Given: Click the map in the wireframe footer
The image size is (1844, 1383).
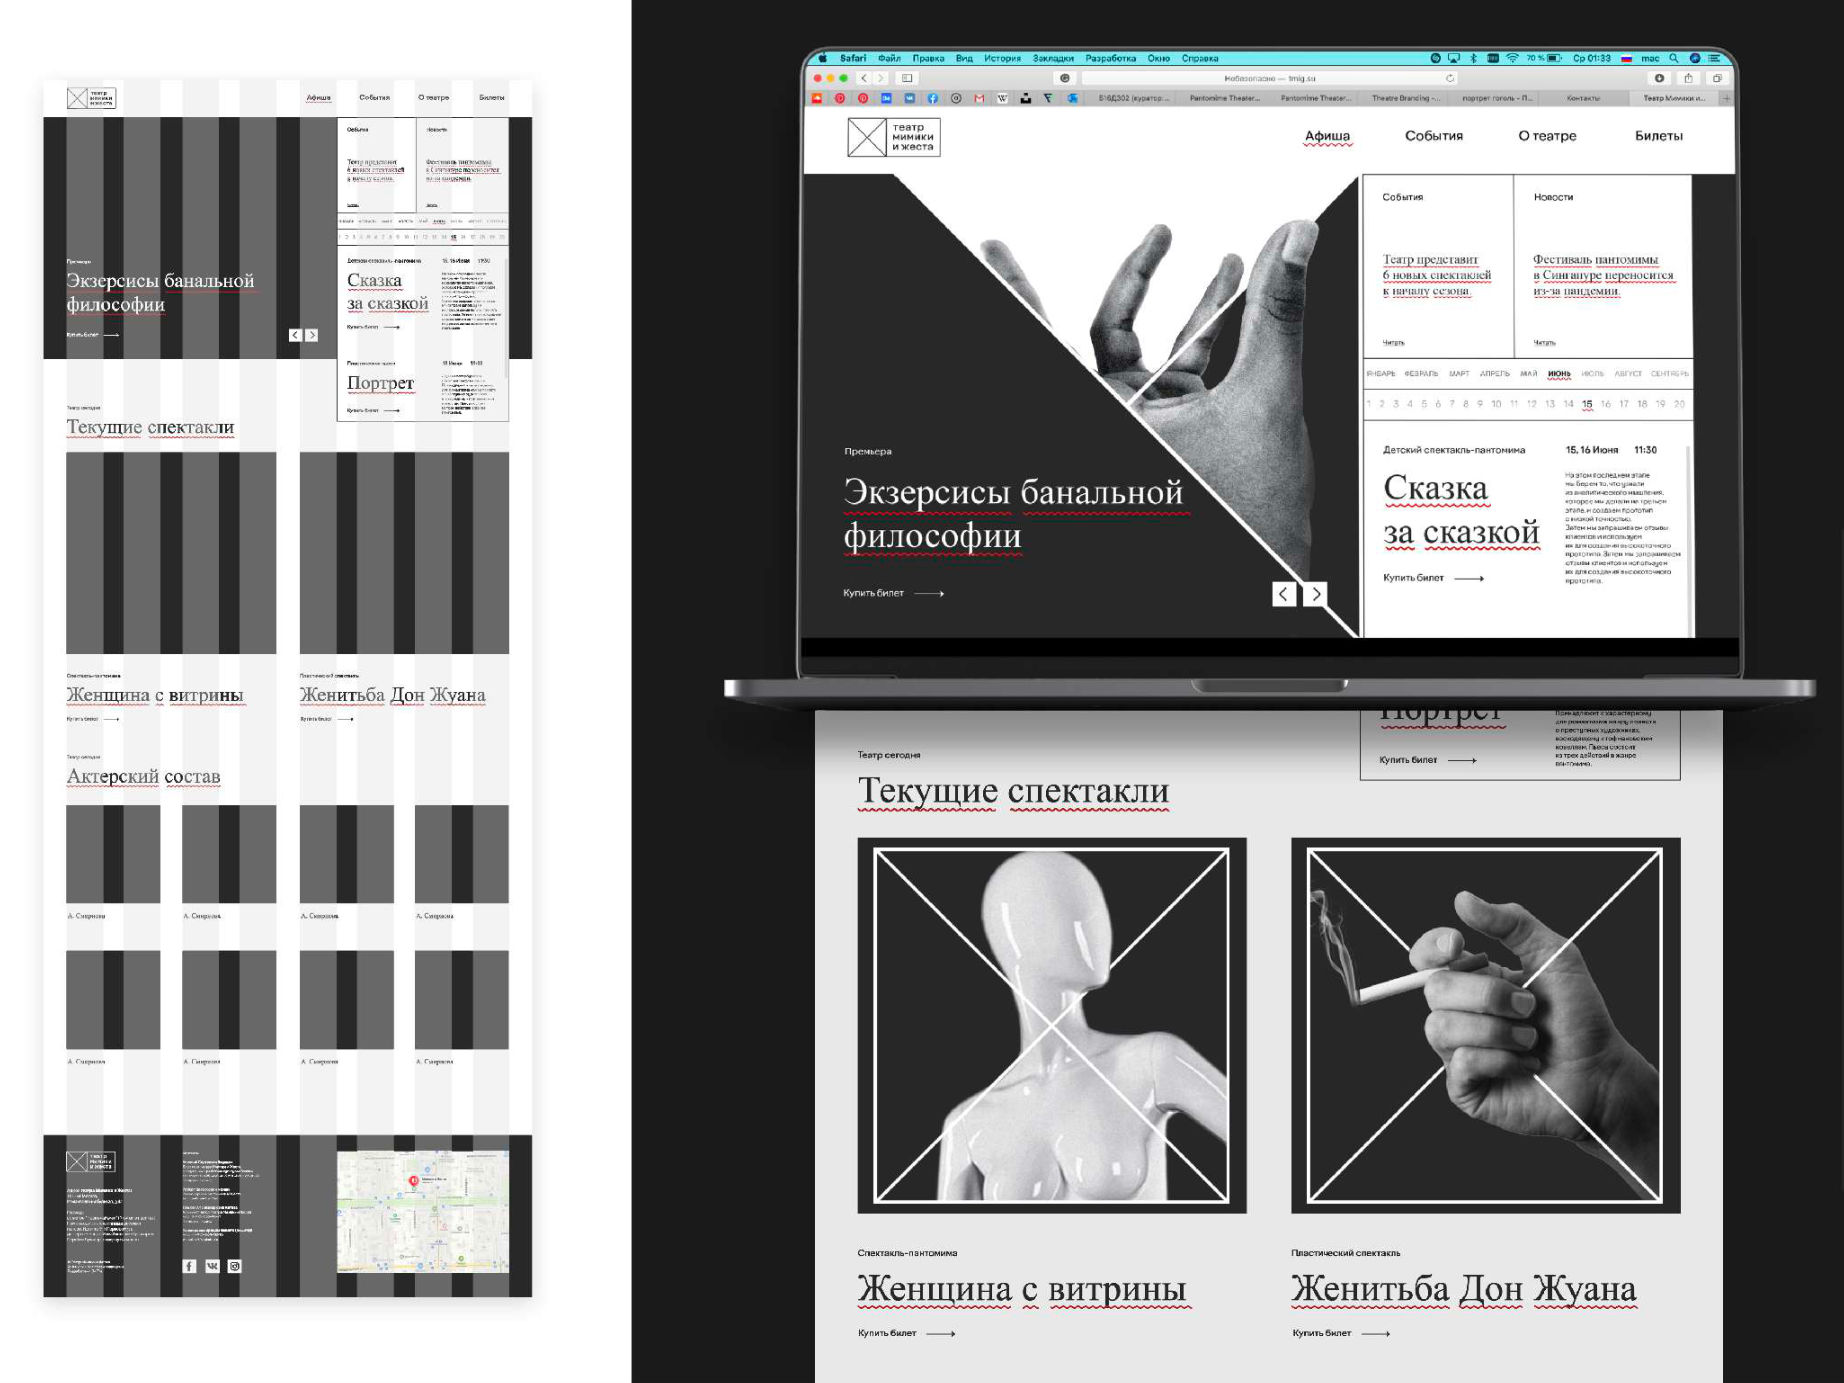Looking at the screenshot, I should pos(422,1211).
